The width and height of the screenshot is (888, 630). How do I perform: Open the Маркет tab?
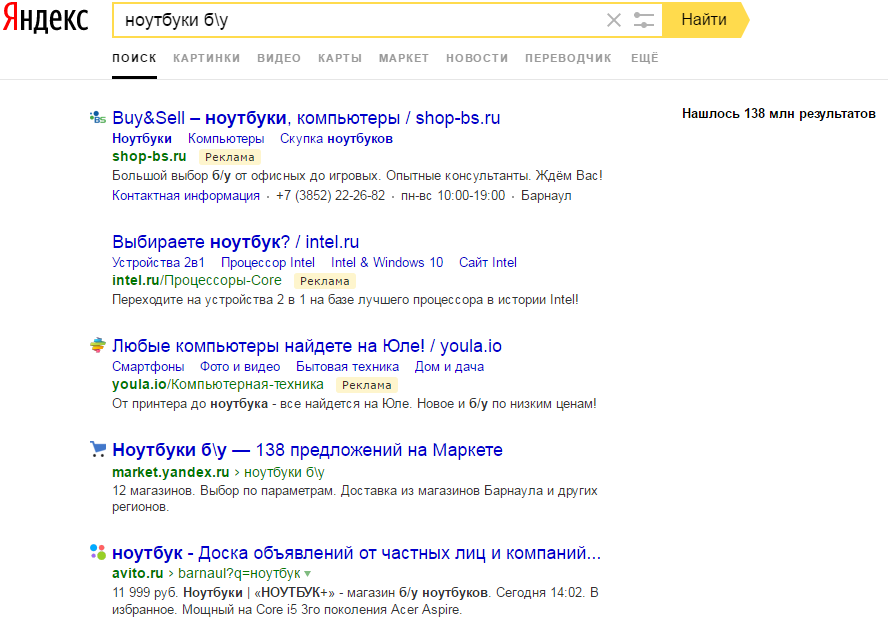(x=404, y=58)
